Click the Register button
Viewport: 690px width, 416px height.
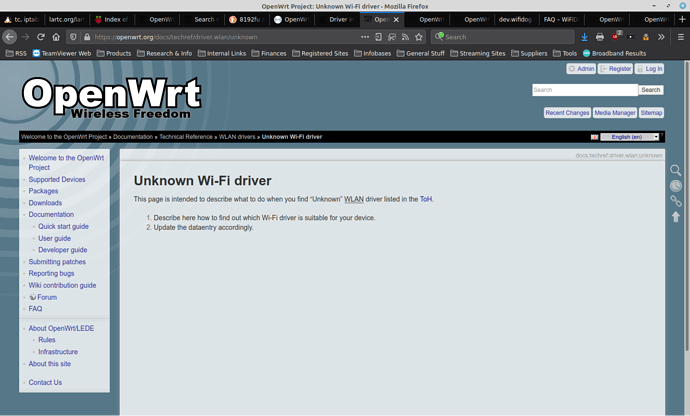point(615,69)
